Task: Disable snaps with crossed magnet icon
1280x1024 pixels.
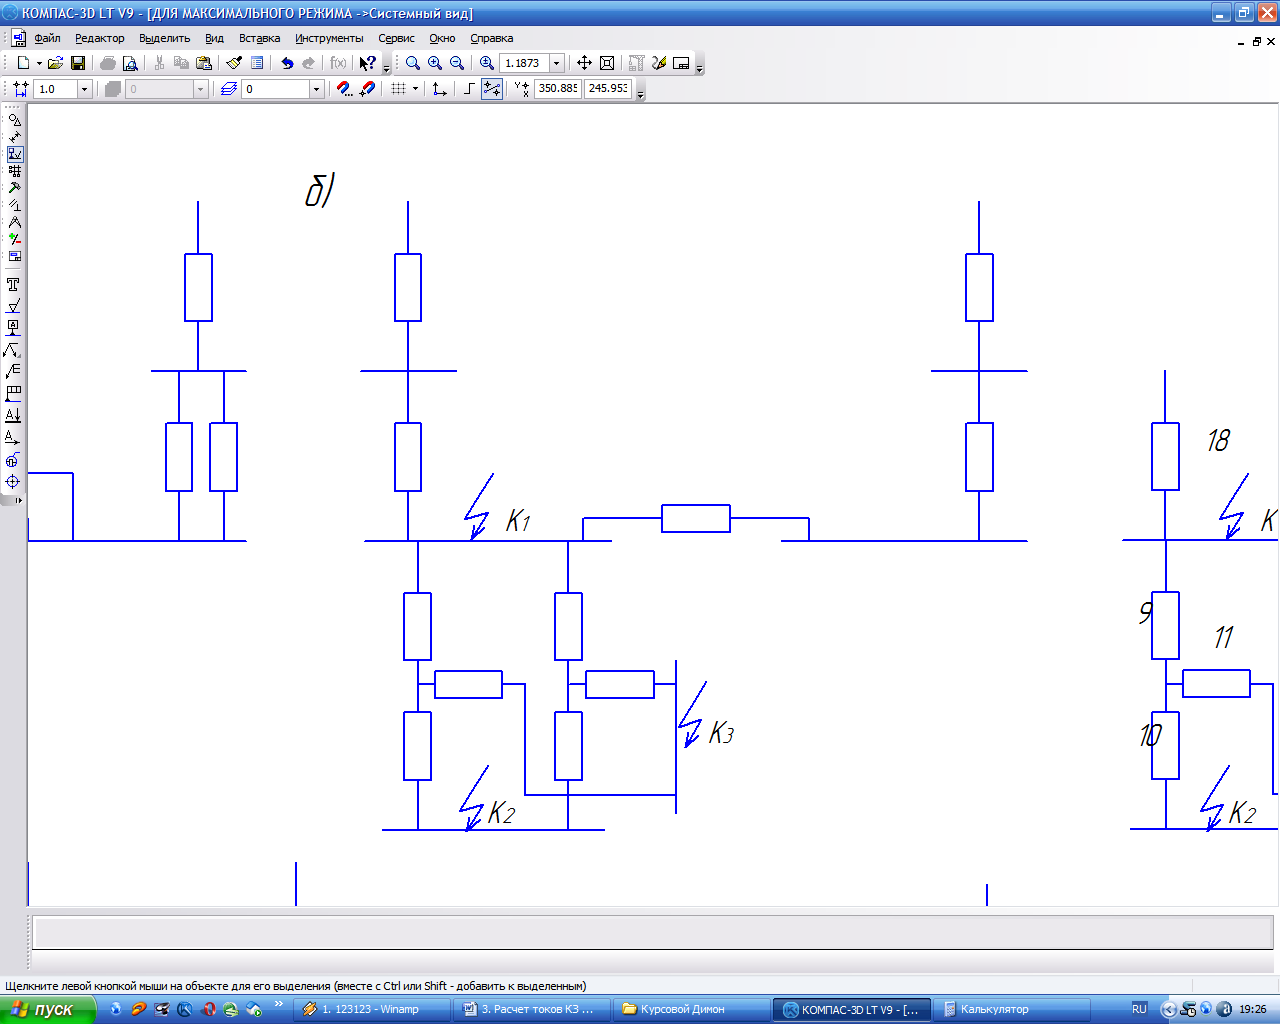Action: point(367,89)
